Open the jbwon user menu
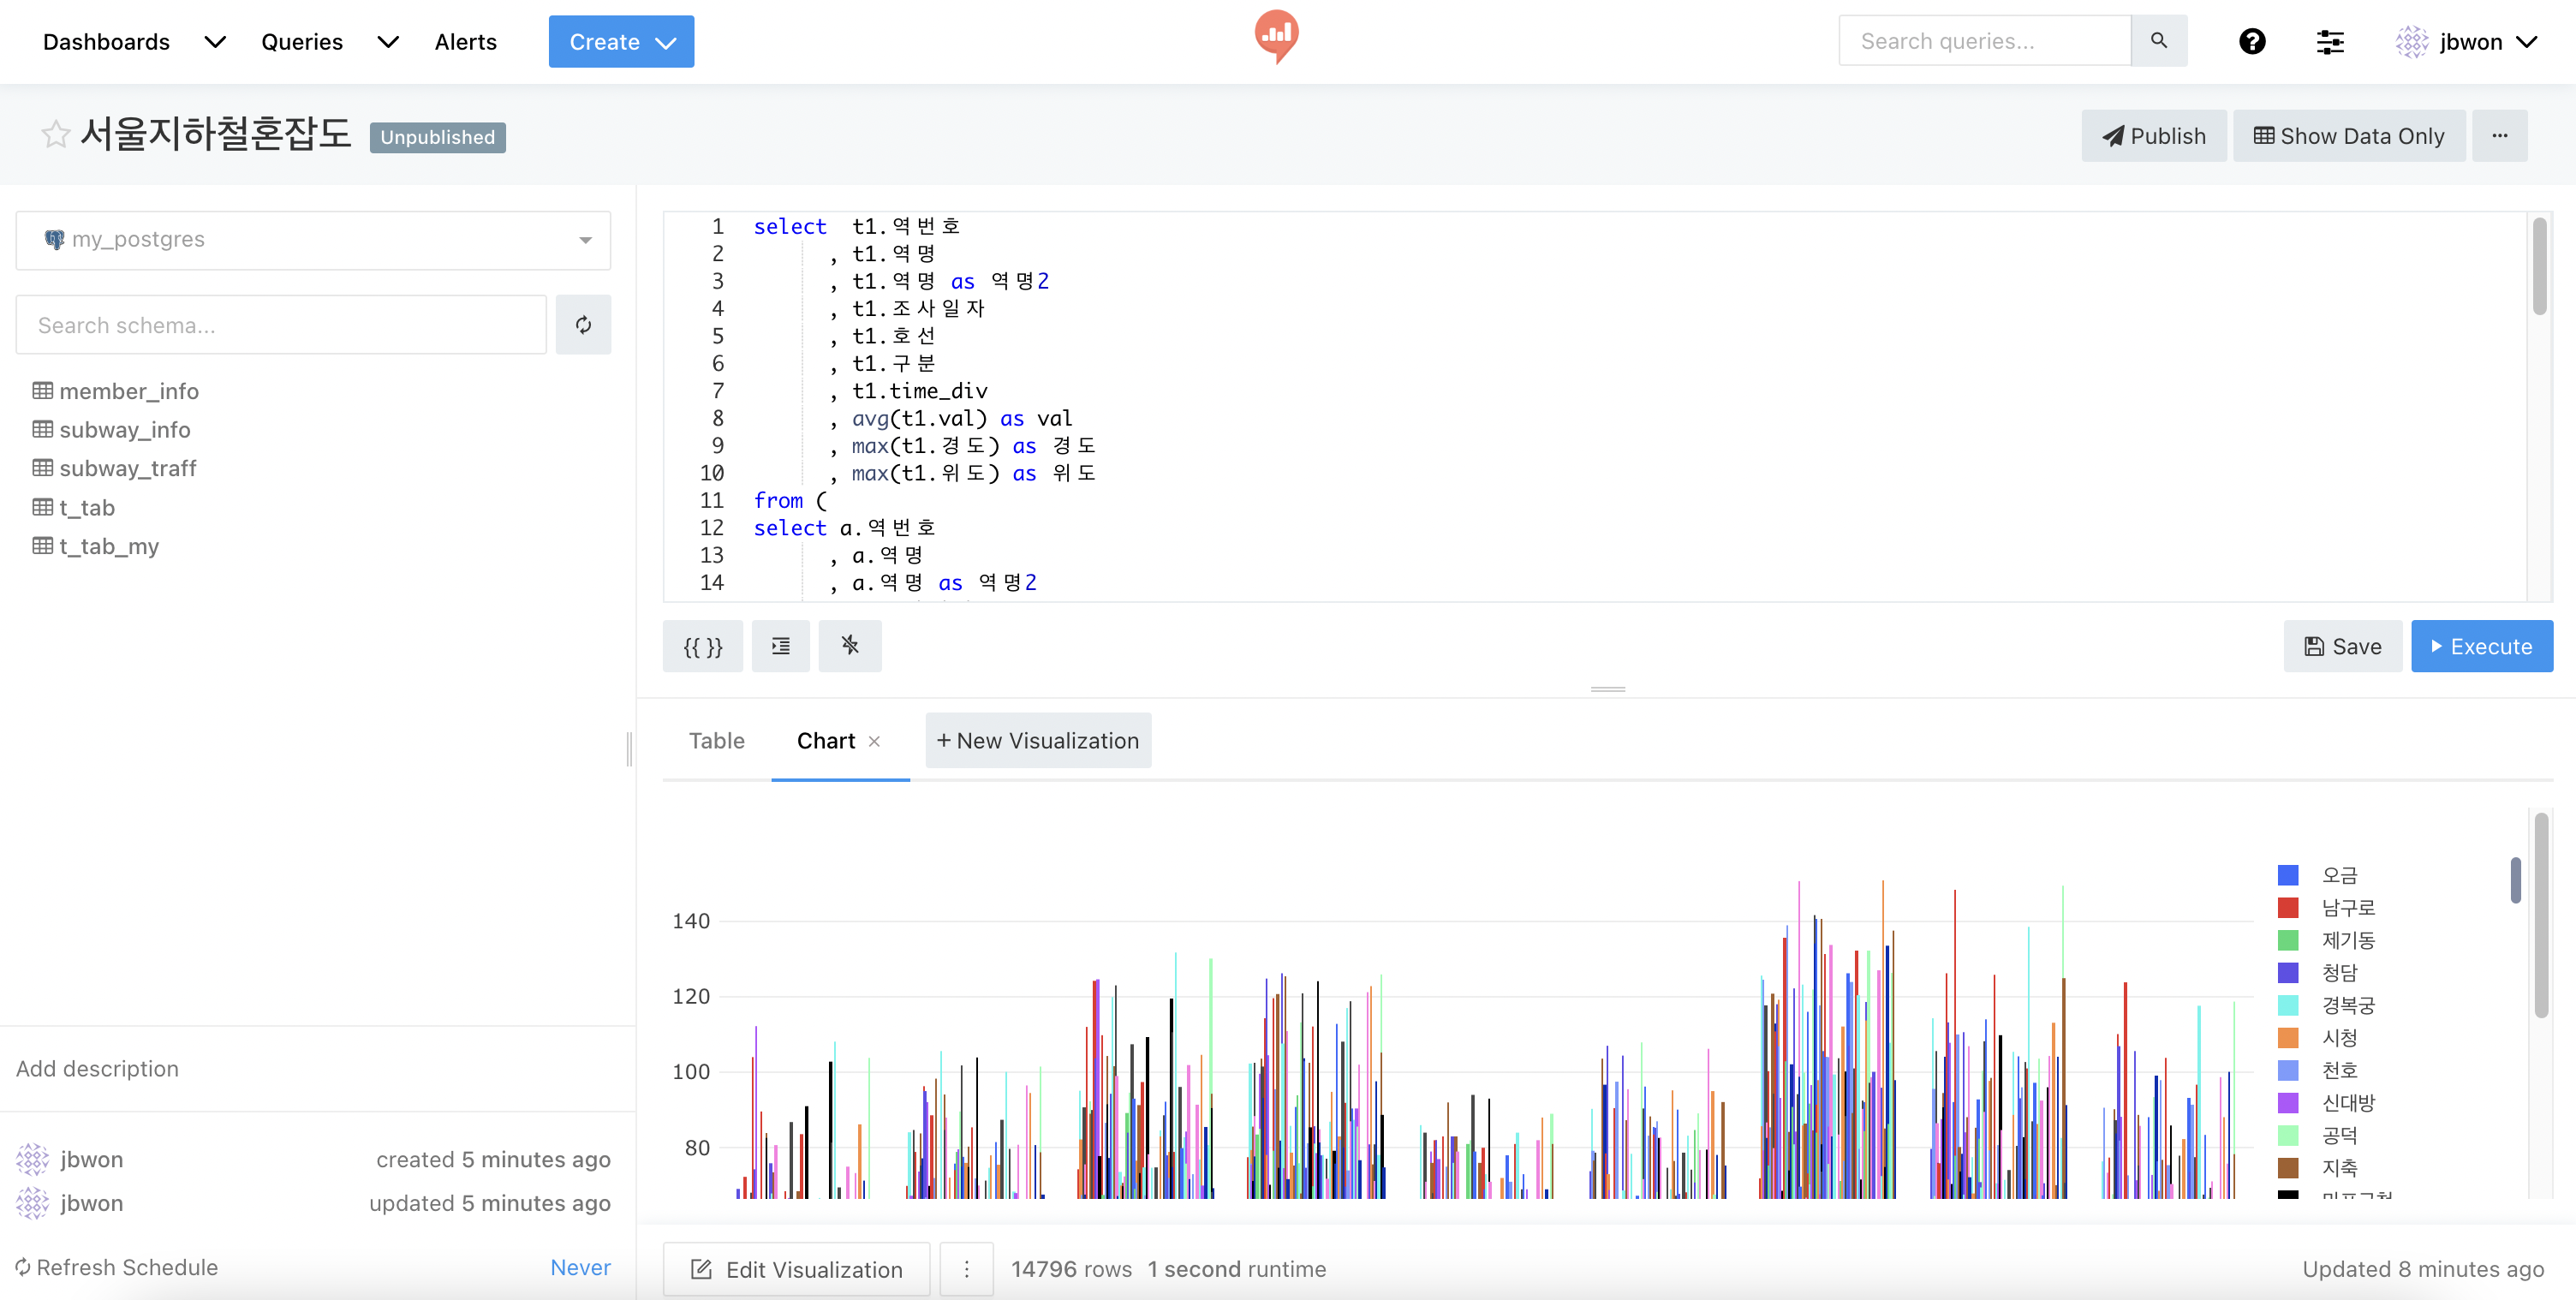 coord(2468,42)
